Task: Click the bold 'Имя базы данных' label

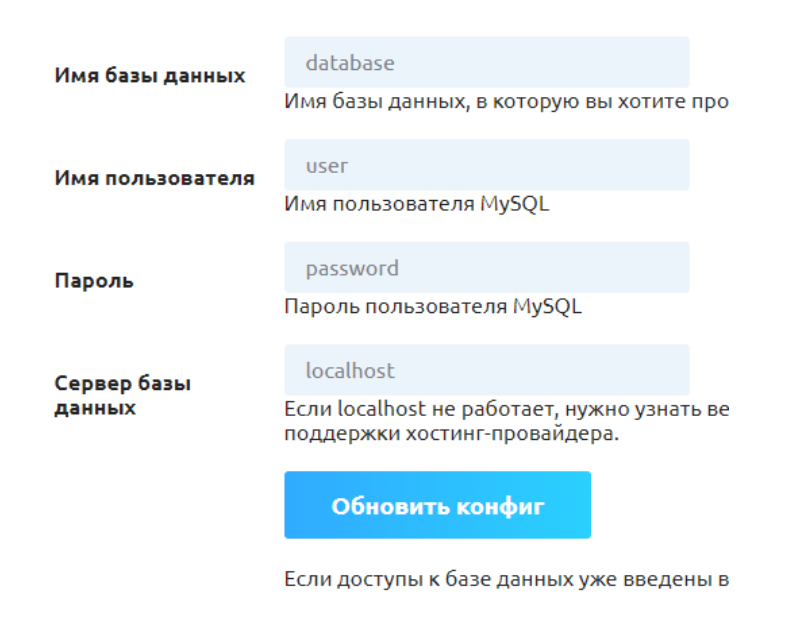Action: tap(149, 76)
